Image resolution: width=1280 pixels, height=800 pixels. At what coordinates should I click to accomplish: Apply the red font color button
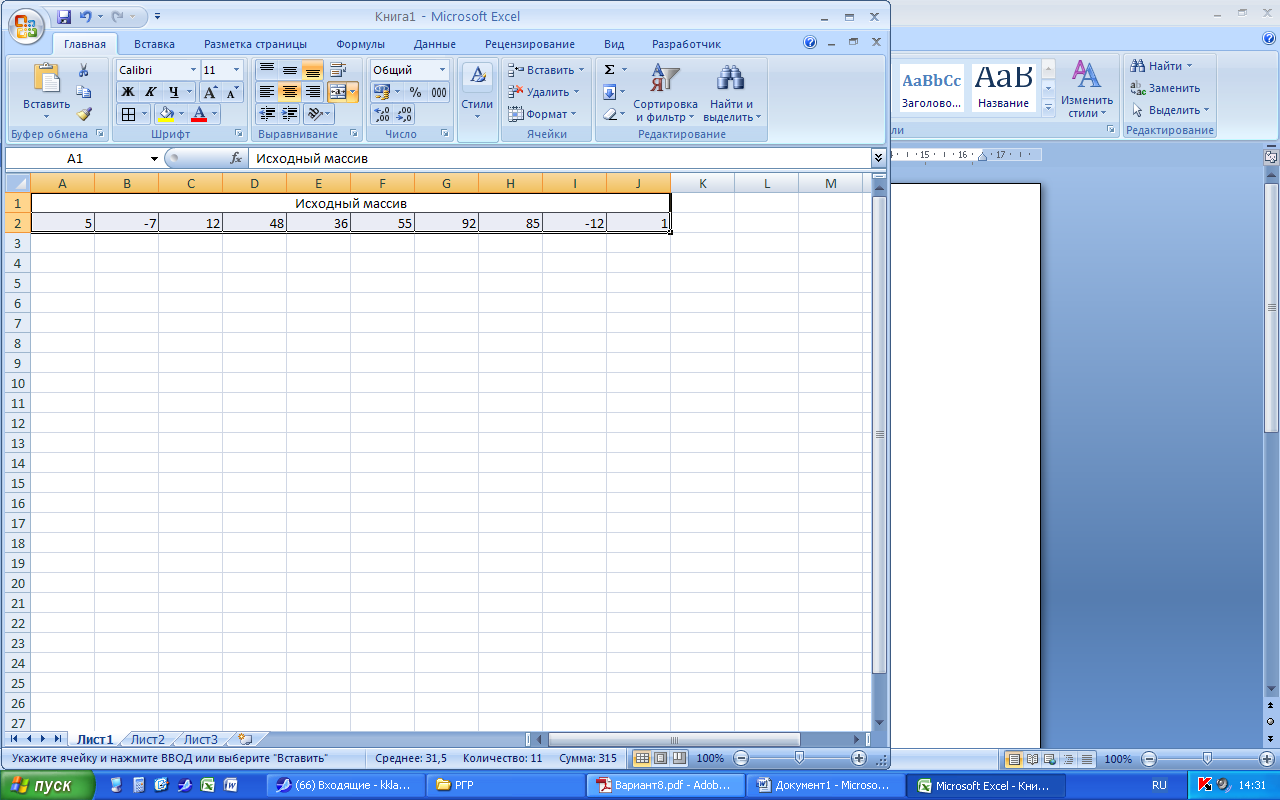coord(200,114)
